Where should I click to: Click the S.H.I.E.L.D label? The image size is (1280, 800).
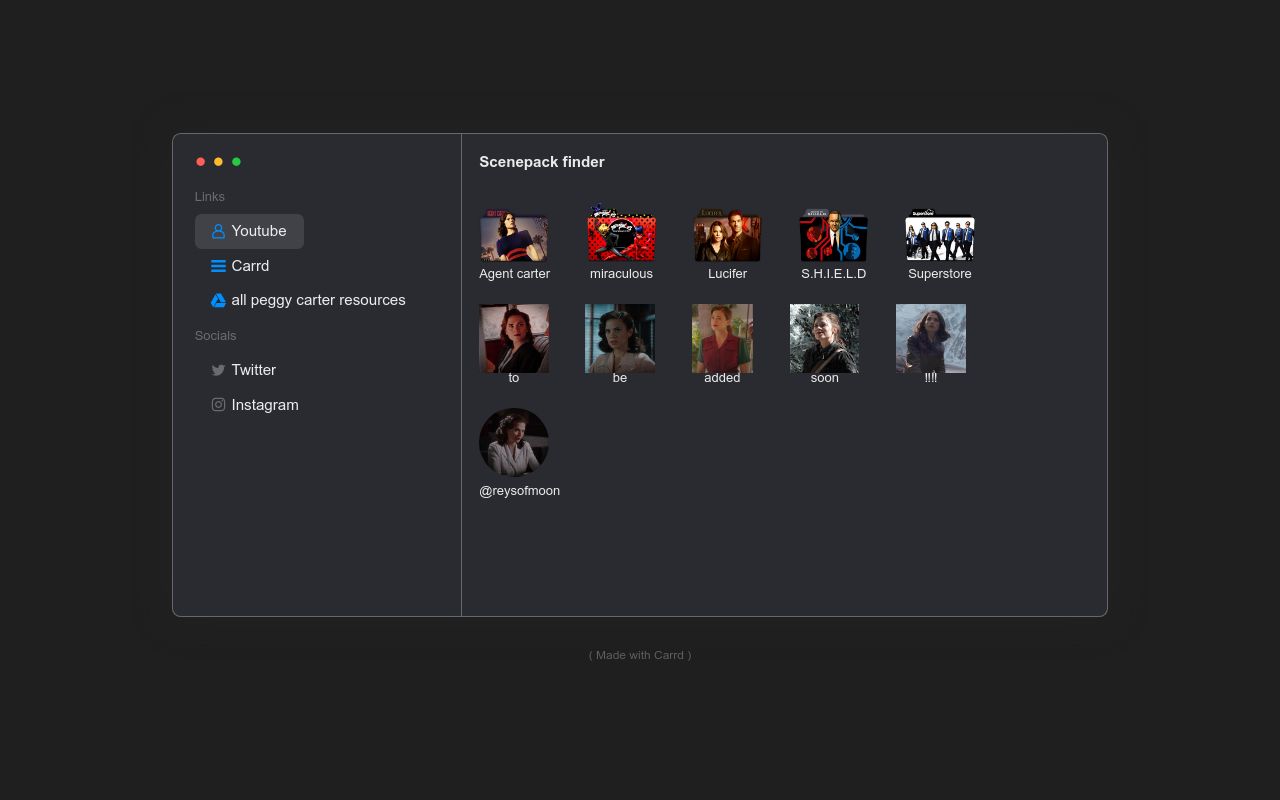coord(833,274)
